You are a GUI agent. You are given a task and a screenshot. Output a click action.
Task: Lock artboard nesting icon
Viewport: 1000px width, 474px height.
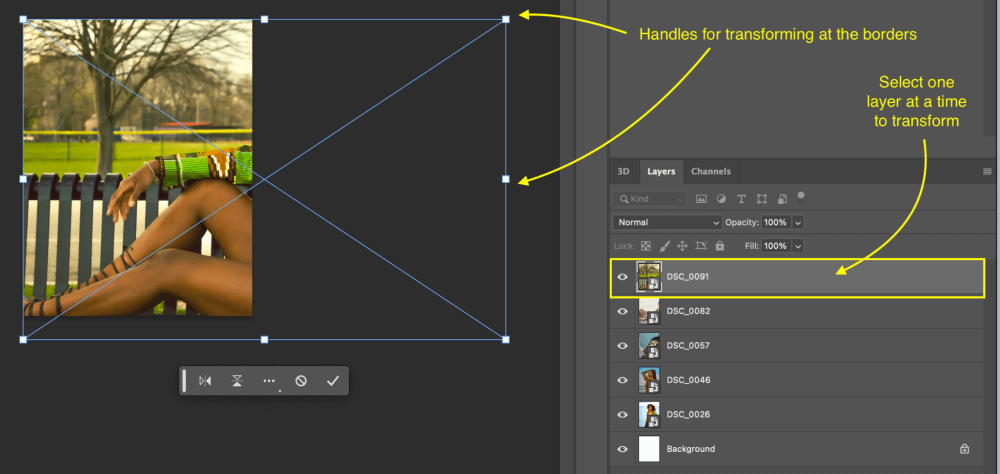coord(702,246)
